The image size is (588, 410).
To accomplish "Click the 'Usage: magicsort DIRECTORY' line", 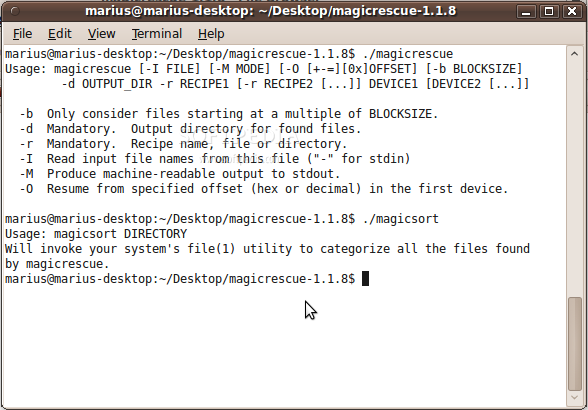I will click(96, 234).
